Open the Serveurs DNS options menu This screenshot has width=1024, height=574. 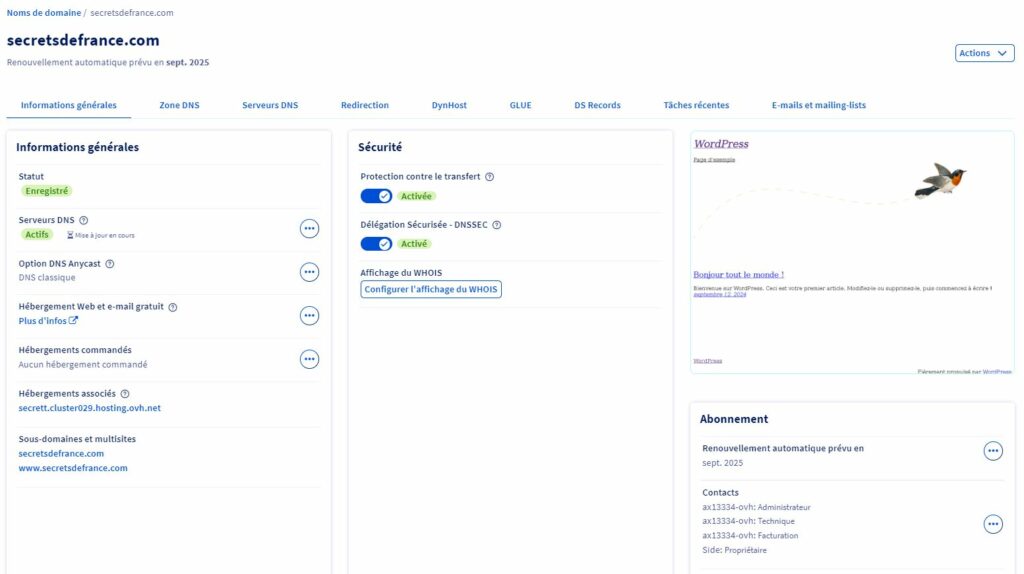click(309, 228)
